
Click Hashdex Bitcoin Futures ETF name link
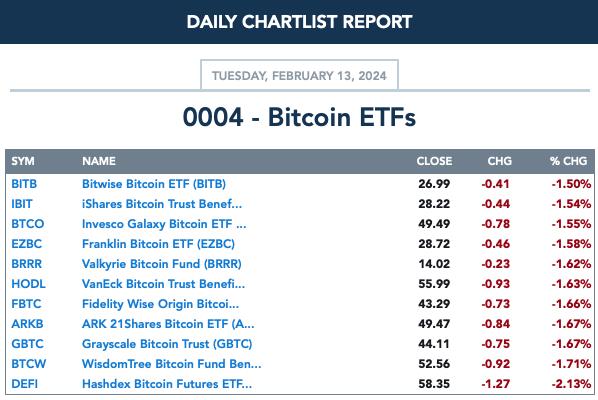(167, 384)
